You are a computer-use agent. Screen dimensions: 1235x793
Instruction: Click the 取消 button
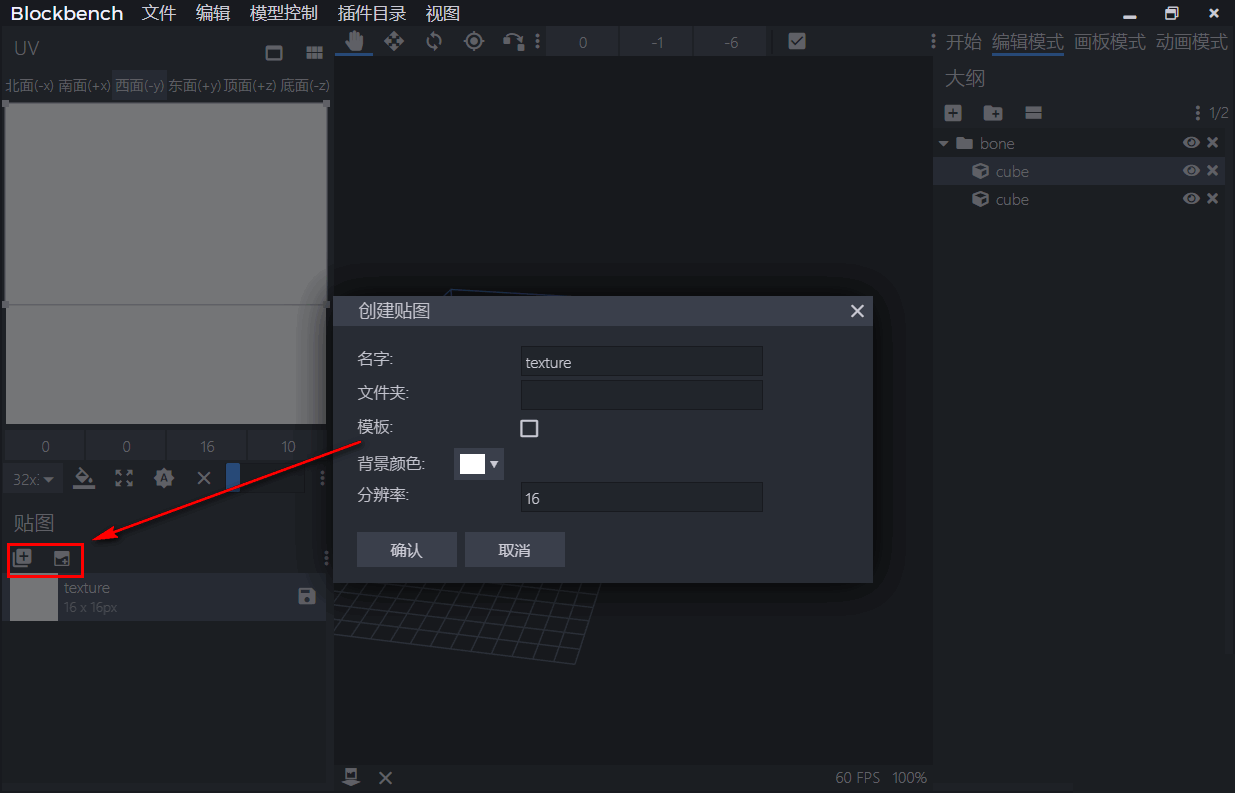point(514,550)
